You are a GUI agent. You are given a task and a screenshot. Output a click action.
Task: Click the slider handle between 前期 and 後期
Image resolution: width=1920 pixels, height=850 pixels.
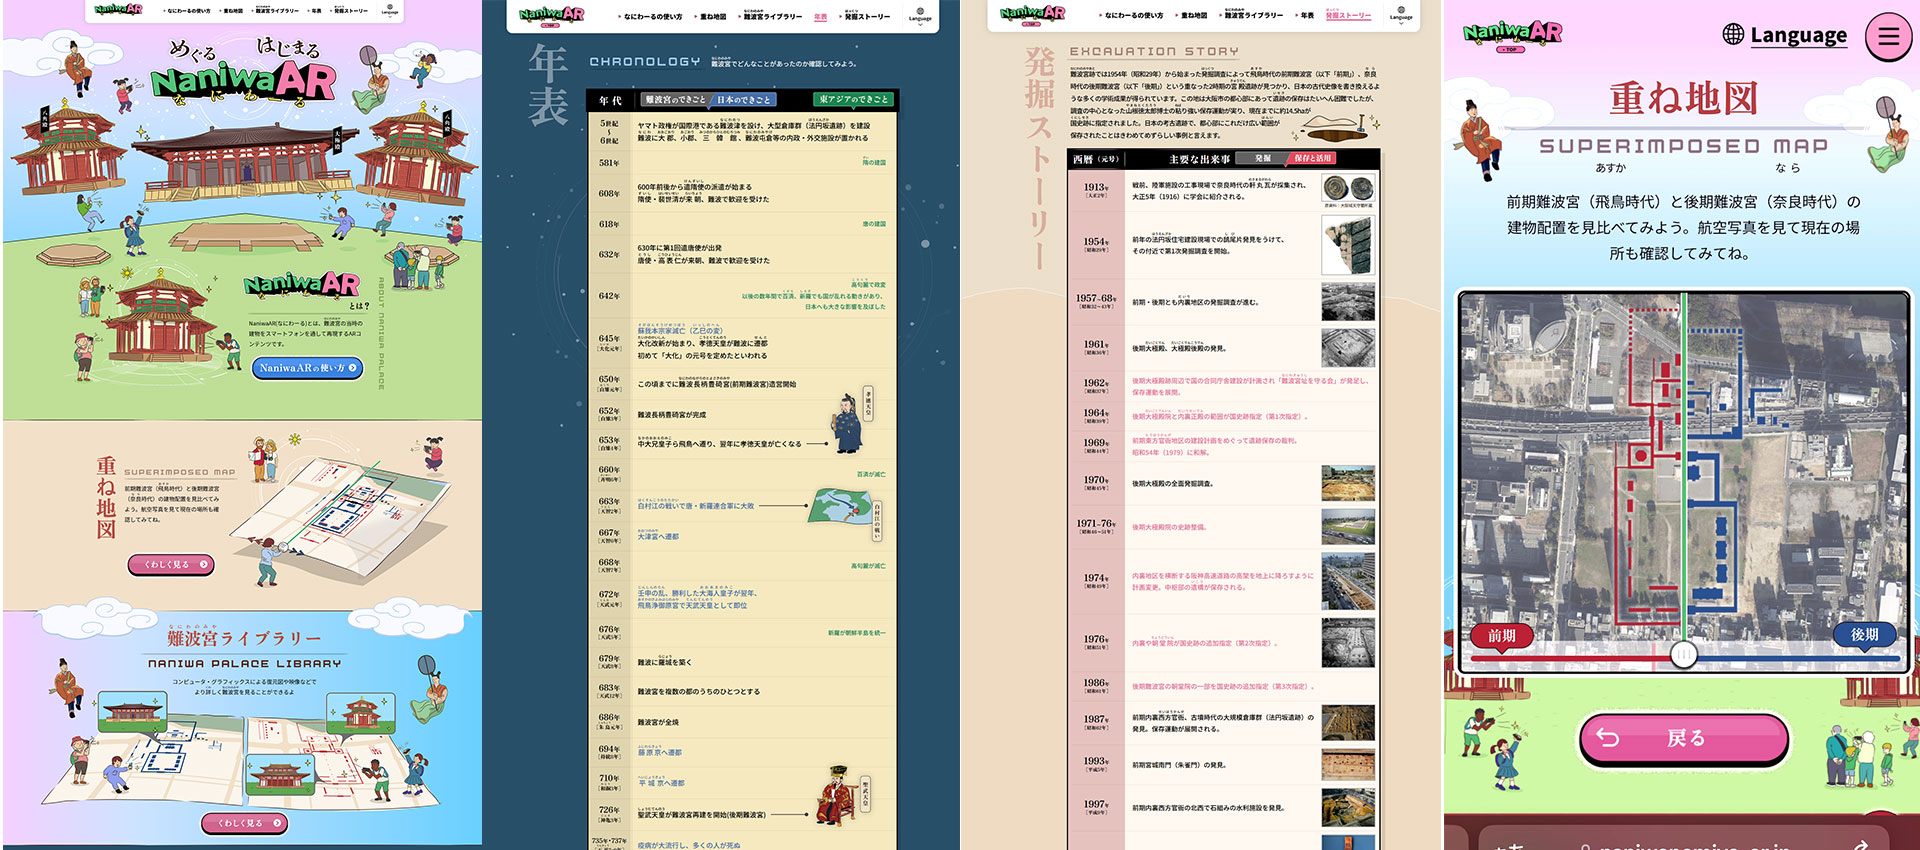tap(1684, 654)
